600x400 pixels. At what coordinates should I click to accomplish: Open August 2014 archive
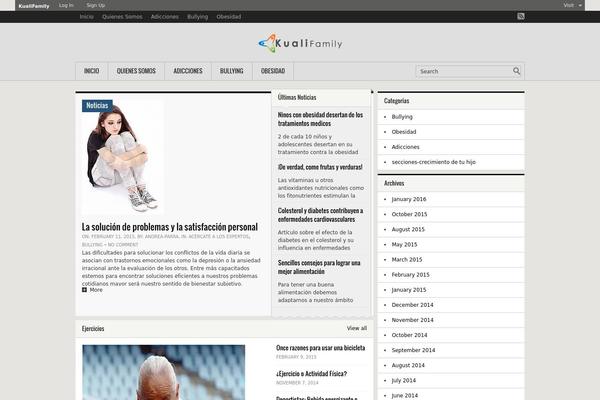click(408, 365)
